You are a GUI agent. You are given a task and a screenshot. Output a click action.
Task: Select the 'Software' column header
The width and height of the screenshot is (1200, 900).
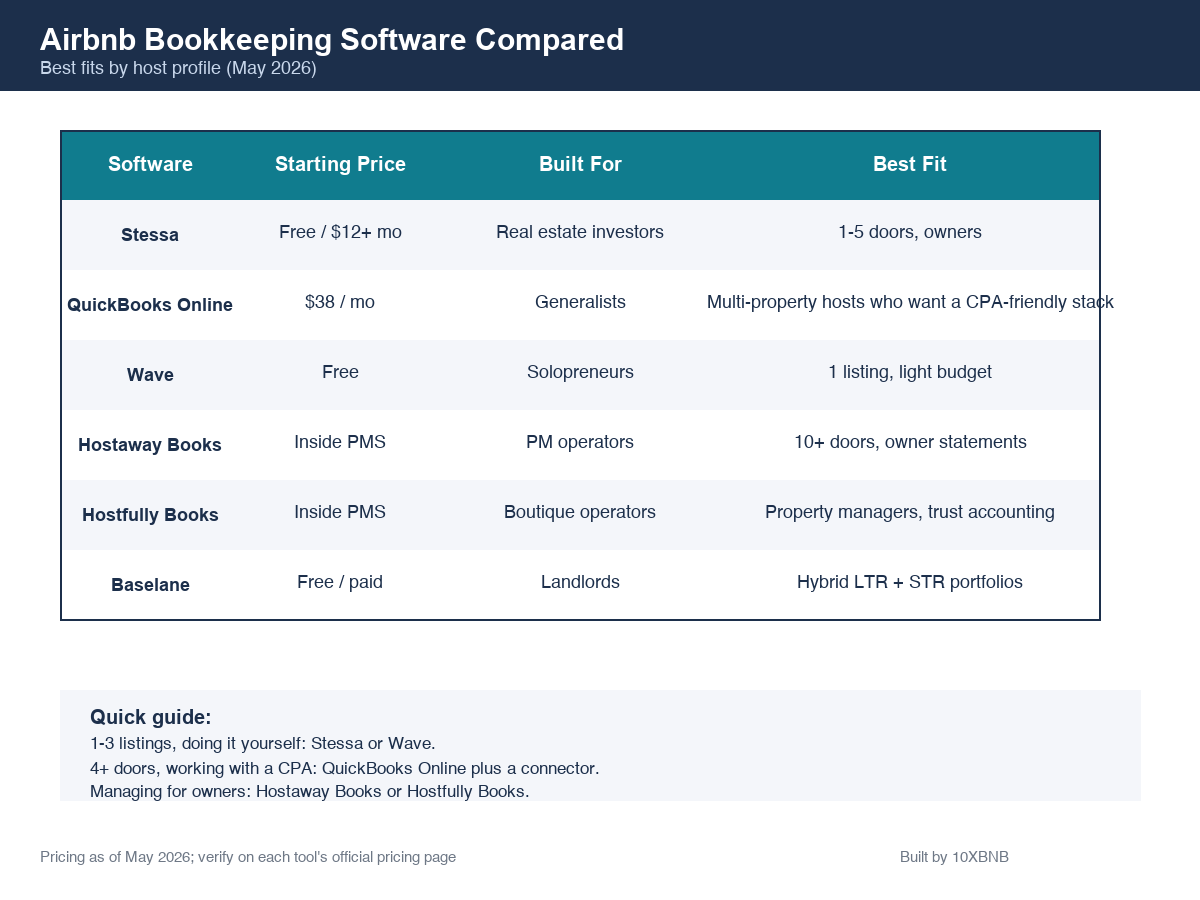pos(150,164)
